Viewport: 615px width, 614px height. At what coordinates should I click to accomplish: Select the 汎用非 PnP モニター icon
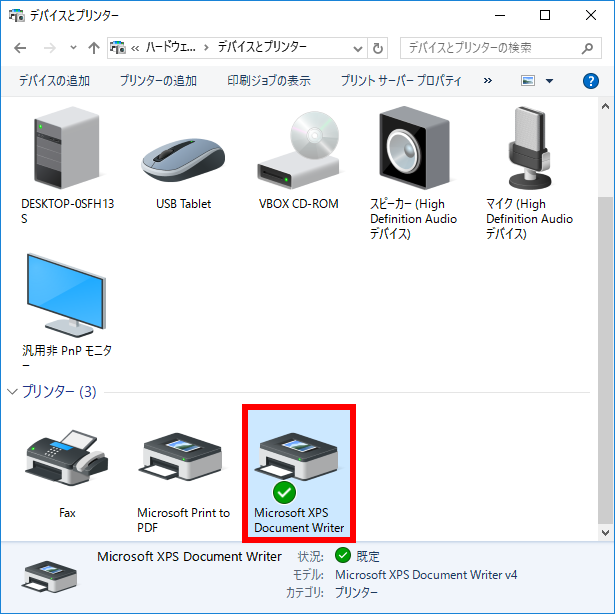pyautogui.click(x=66, y=295)
